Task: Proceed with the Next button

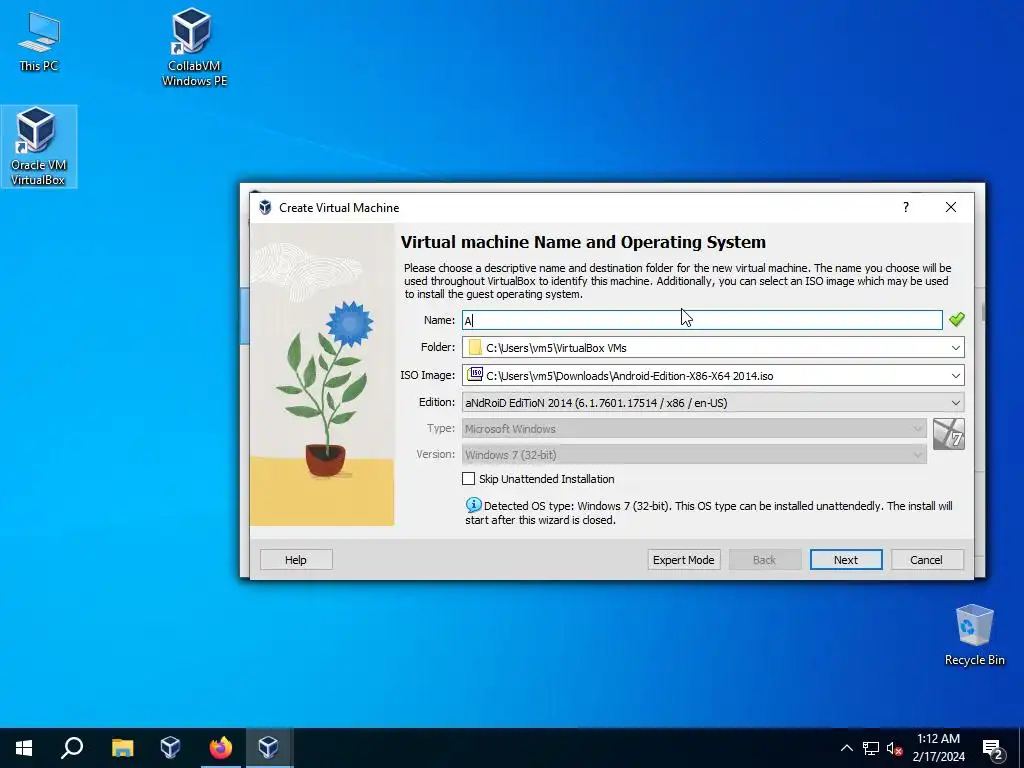Action: pos(846,560)
